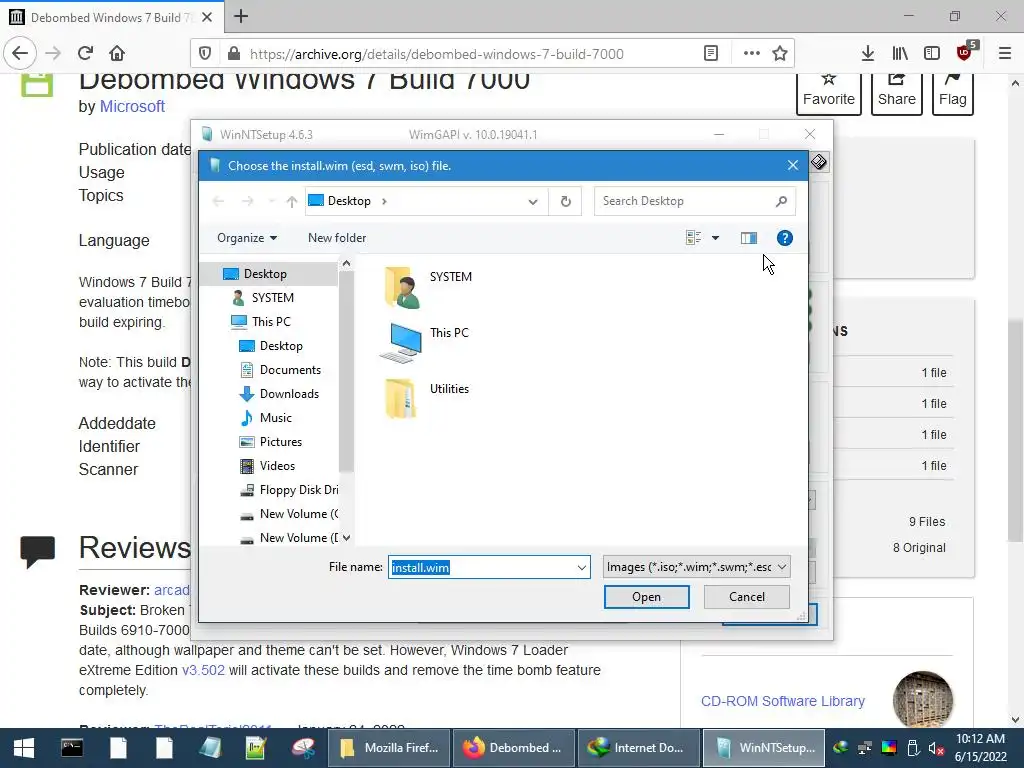1024x768 pixels.
Task: Open the Organize menu
Action: [247, 238]
